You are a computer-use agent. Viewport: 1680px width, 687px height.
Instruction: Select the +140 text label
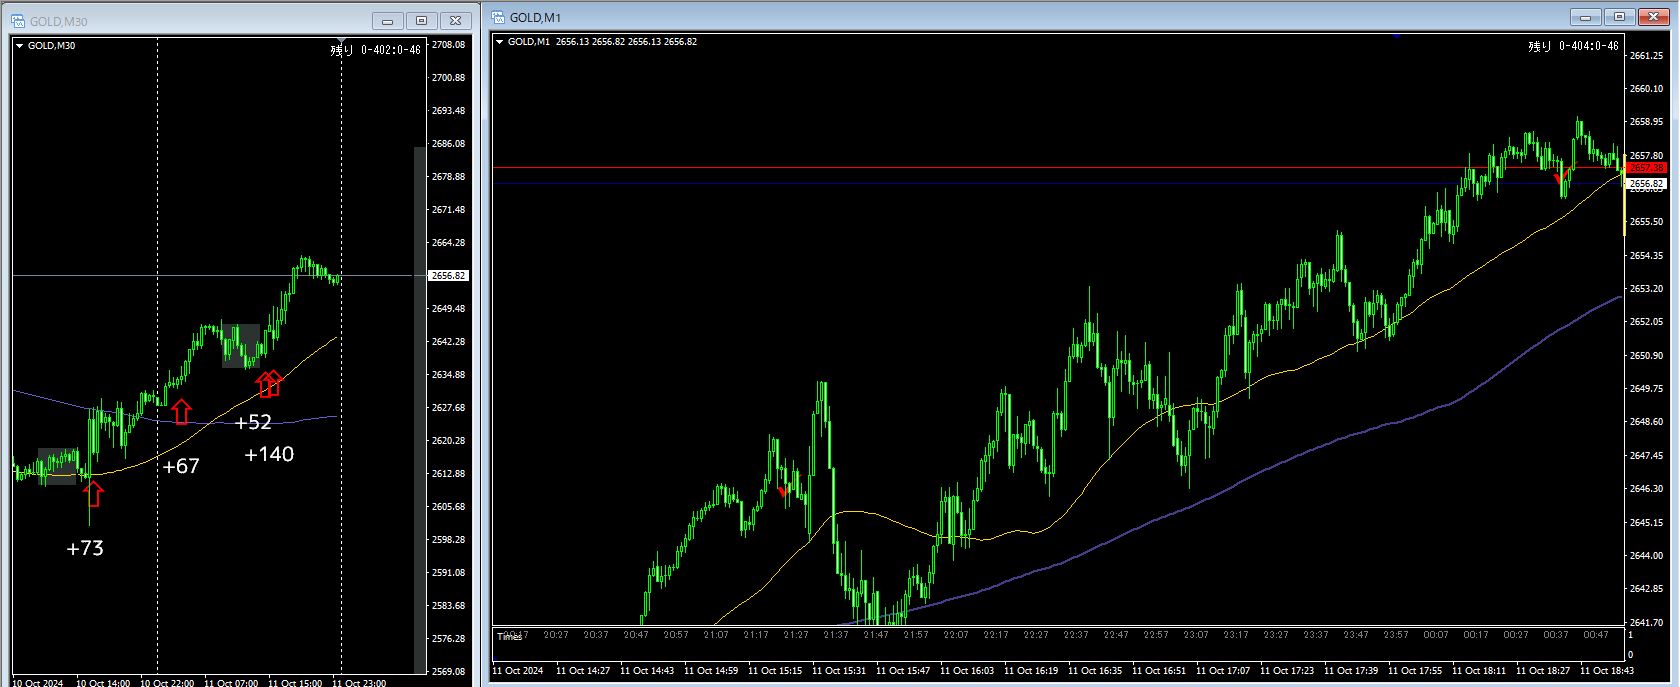click(x=269, y=455)
